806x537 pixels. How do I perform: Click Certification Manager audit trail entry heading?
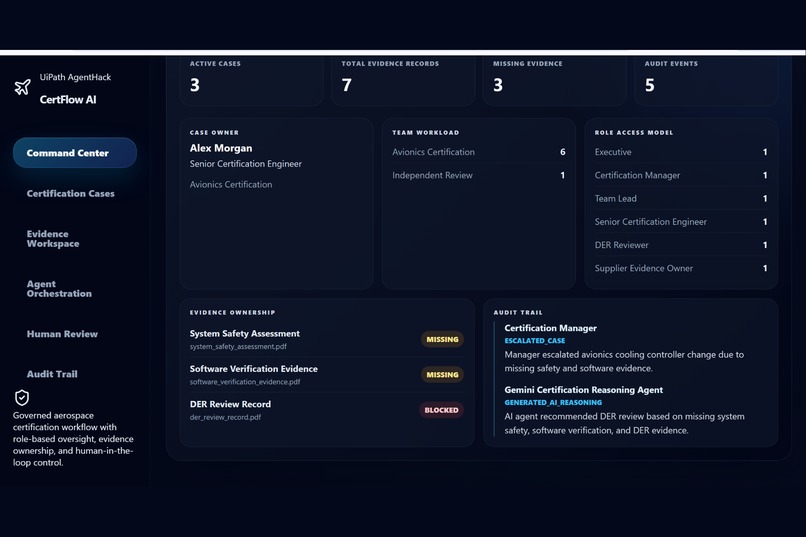click(x=551, y=328)
